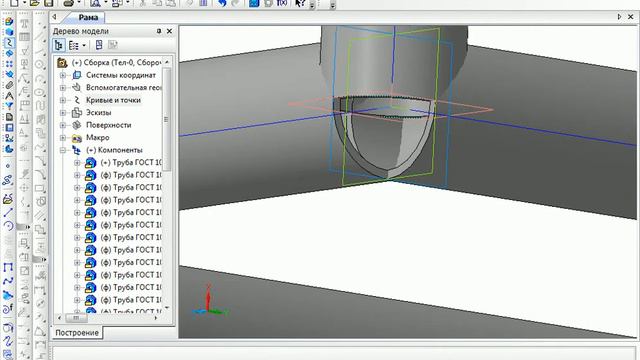This screenshot has height=360, width=640.
Task: Expand the toolbar overflow chevron at top
Action: (312, 5)
